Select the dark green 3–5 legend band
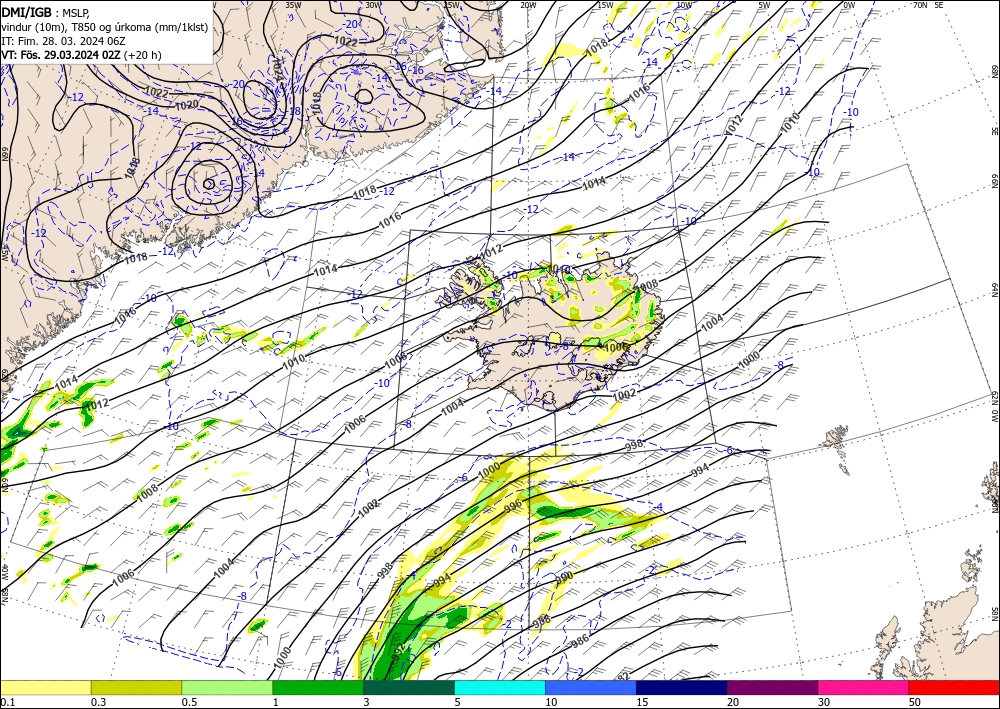This screenshot has height=709, width=1000. click(409, 687)
